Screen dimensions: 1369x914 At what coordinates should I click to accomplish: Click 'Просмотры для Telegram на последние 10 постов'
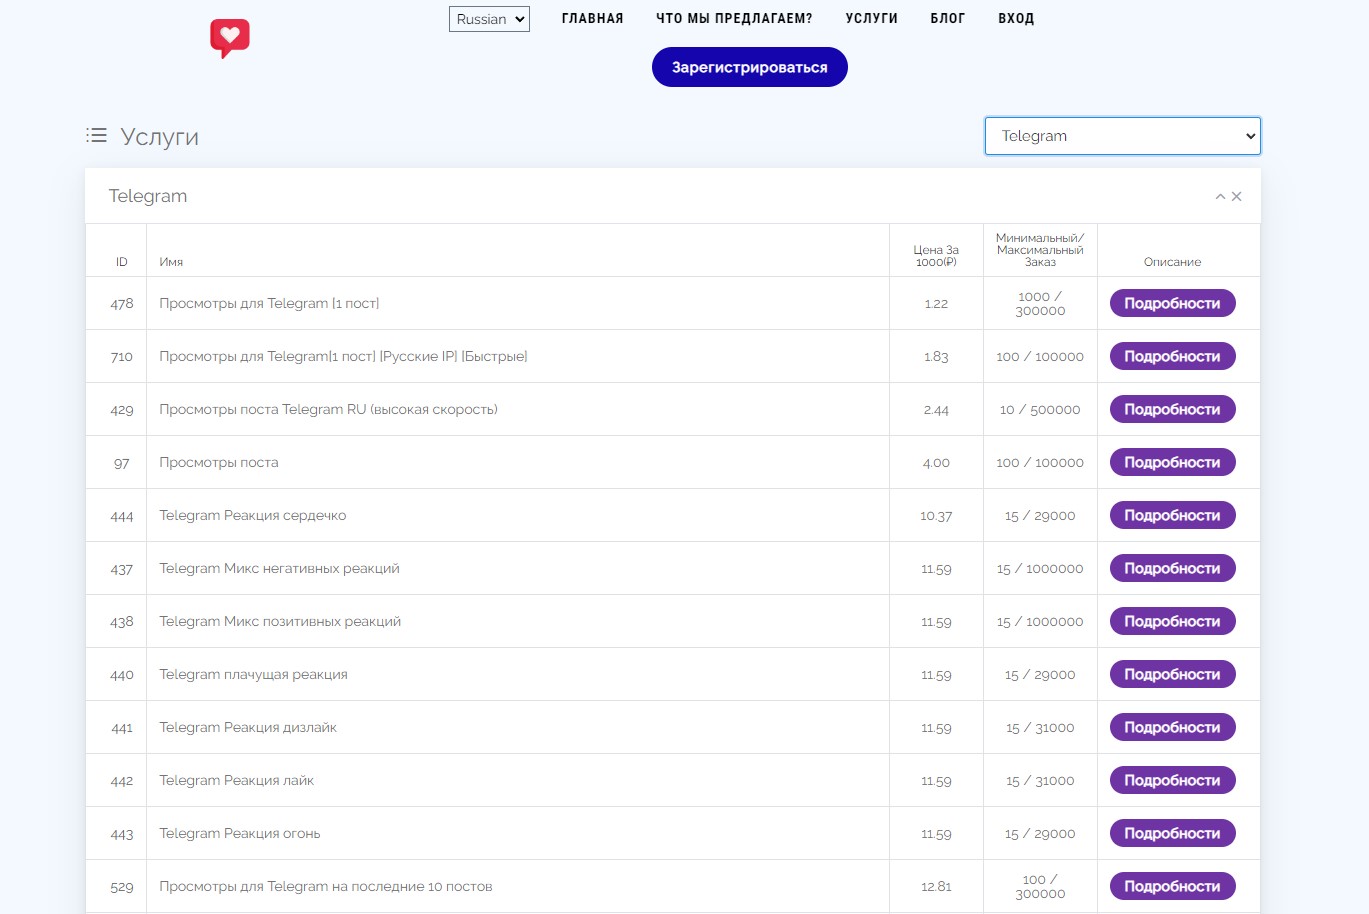point(326,886)
